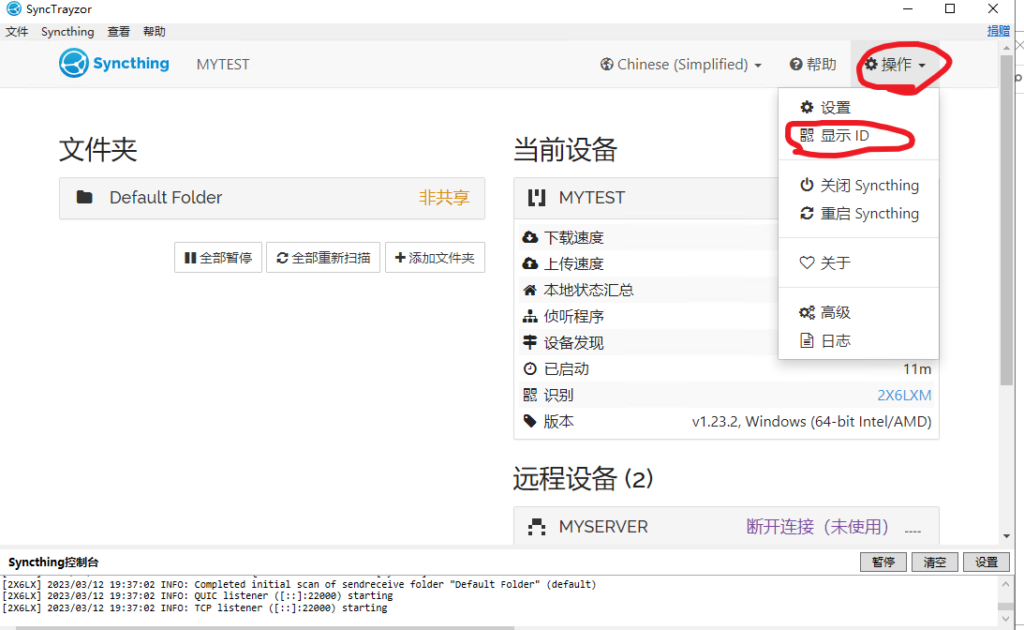Click the console horizontal scrollbar
This screenshot has height=630, width=1024.
click(x=265, y=627)
